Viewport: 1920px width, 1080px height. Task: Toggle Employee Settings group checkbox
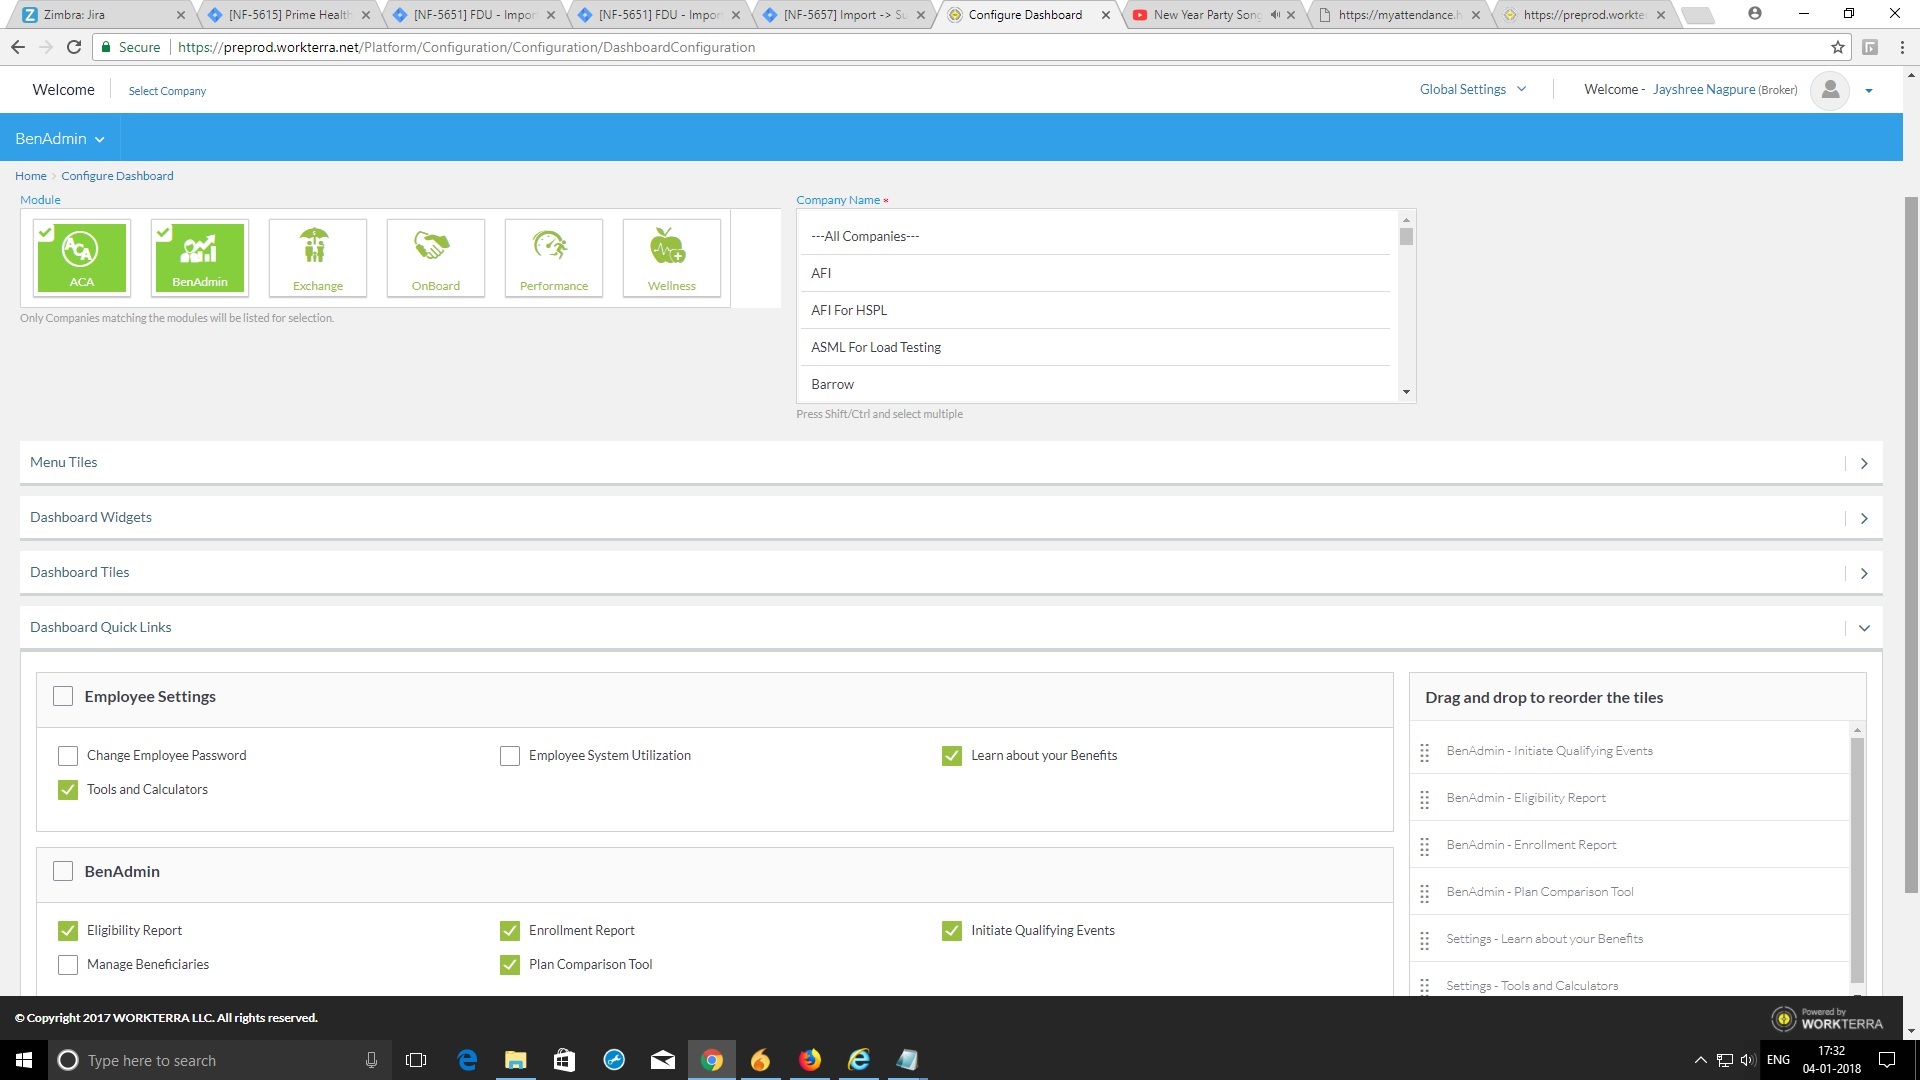point(63,696)
